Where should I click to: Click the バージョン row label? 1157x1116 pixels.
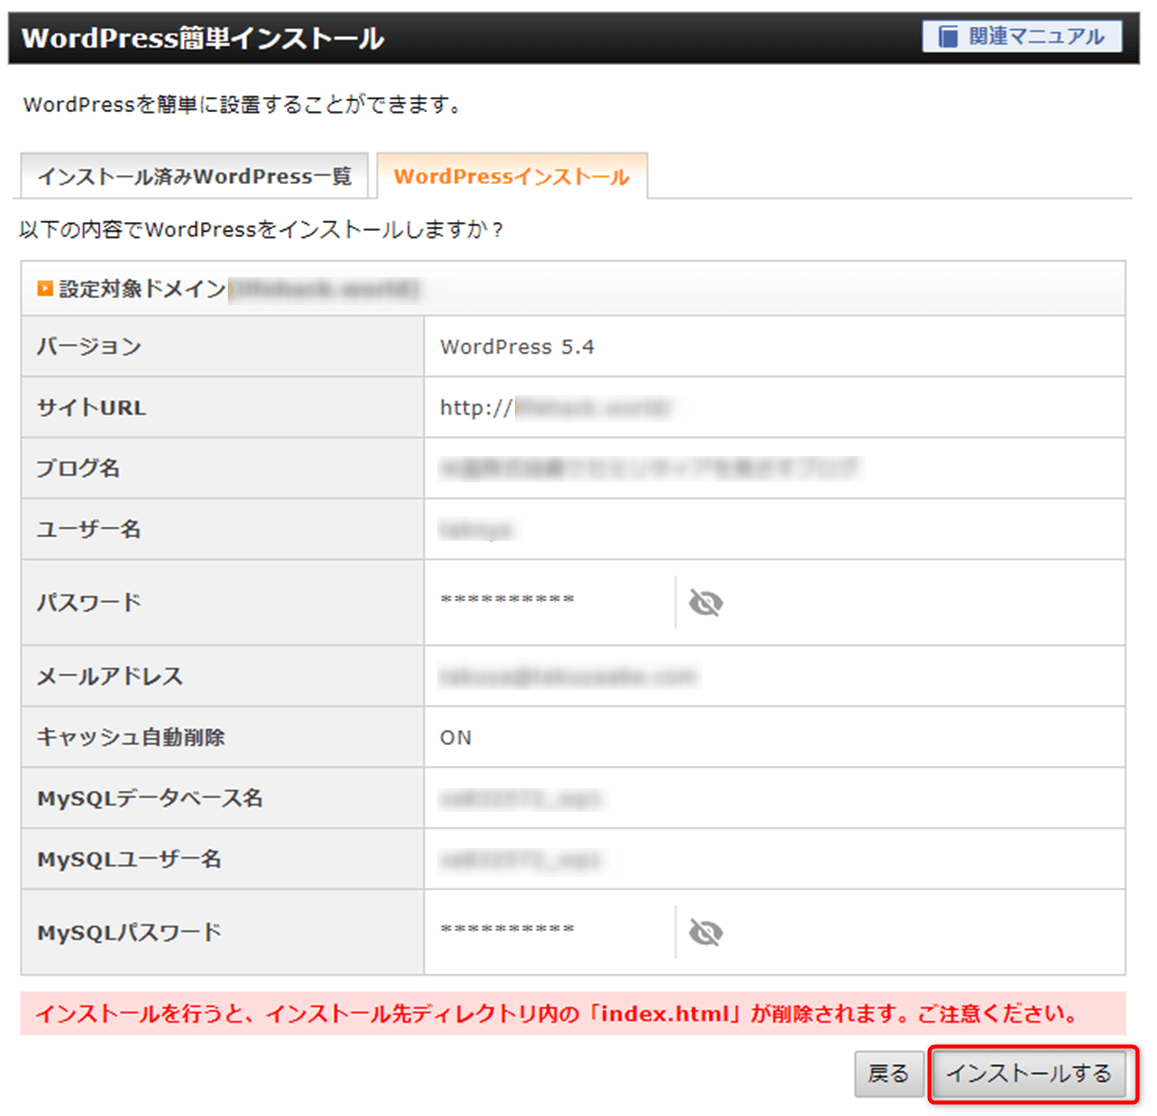pyautogui.click(x=89, y=346)
